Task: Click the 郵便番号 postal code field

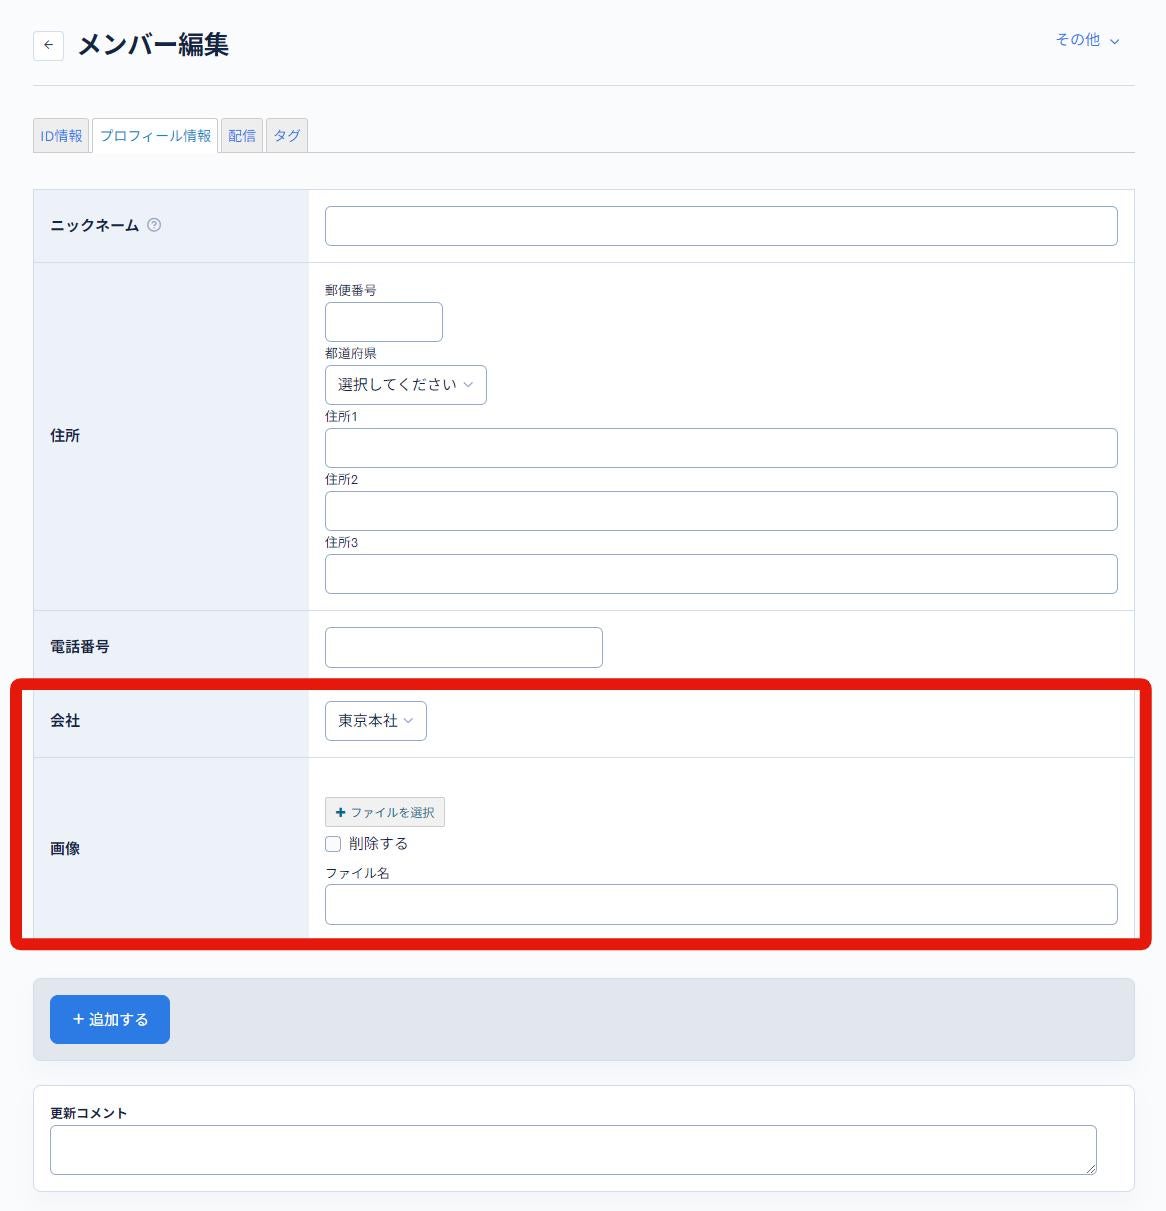Action: (383, 321)
